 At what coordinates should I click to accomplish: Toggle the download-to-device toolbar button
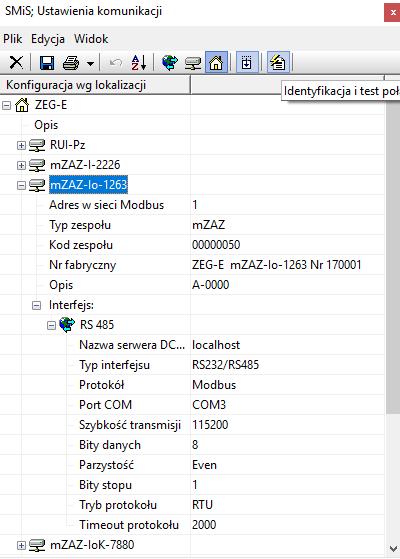point(247,63)
